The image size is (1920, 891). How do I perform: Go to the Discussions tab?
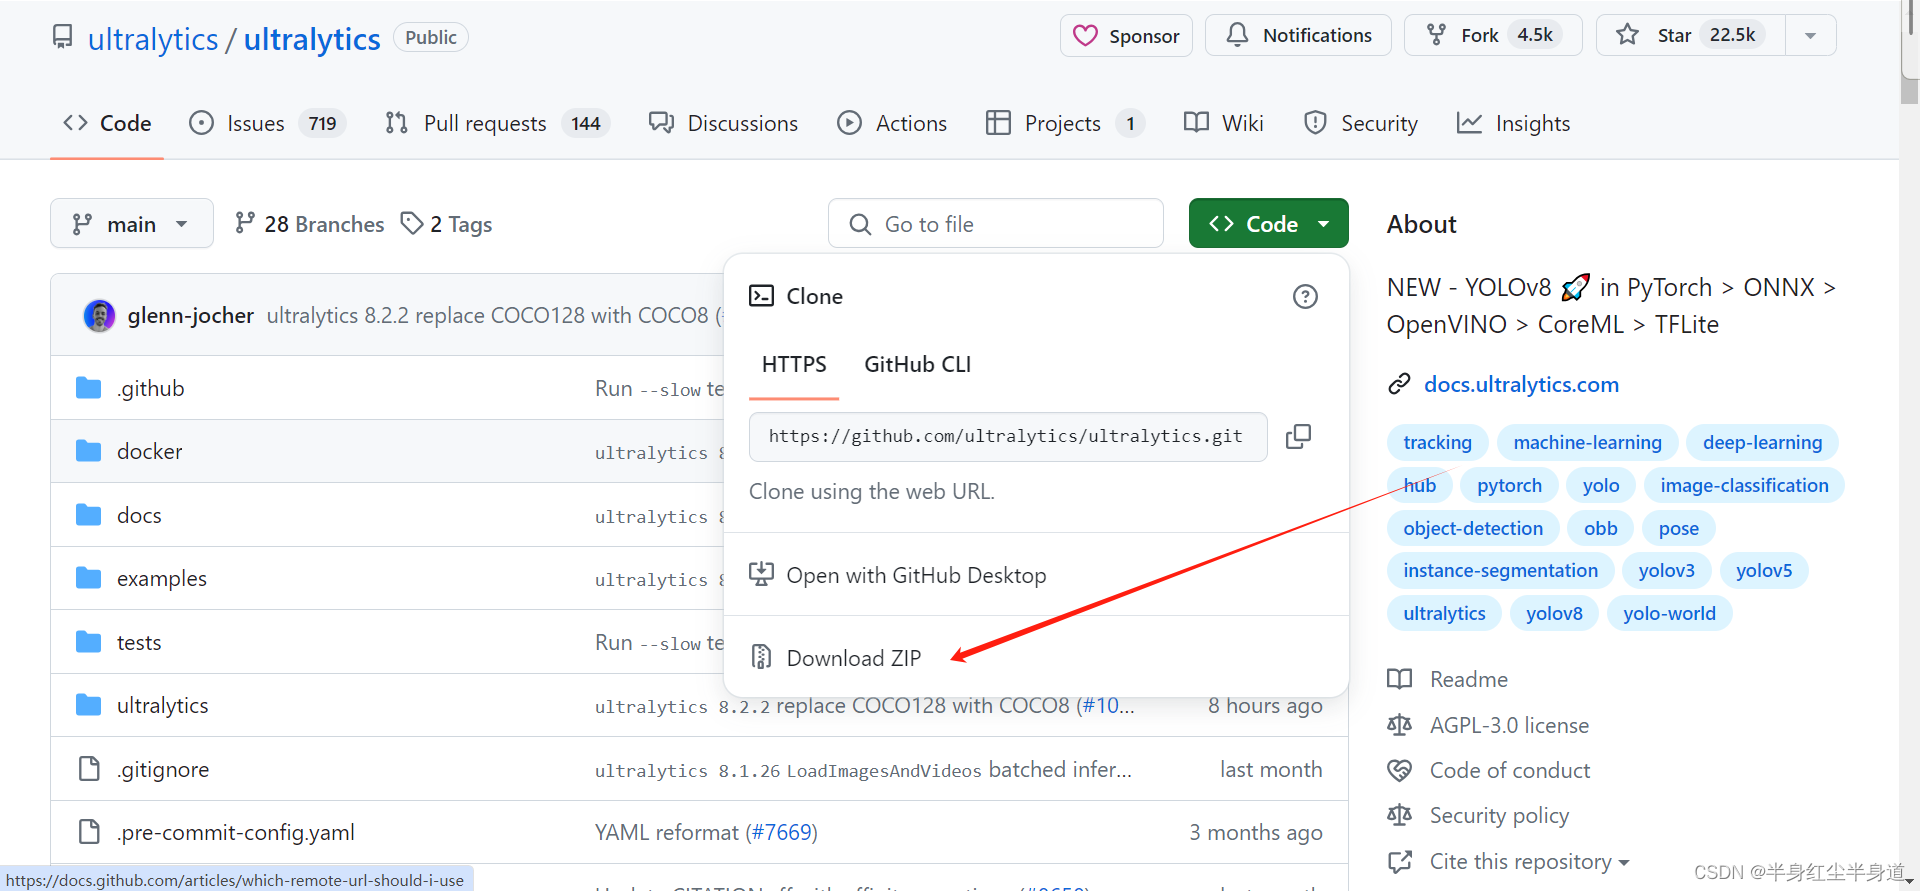point(723,123)
